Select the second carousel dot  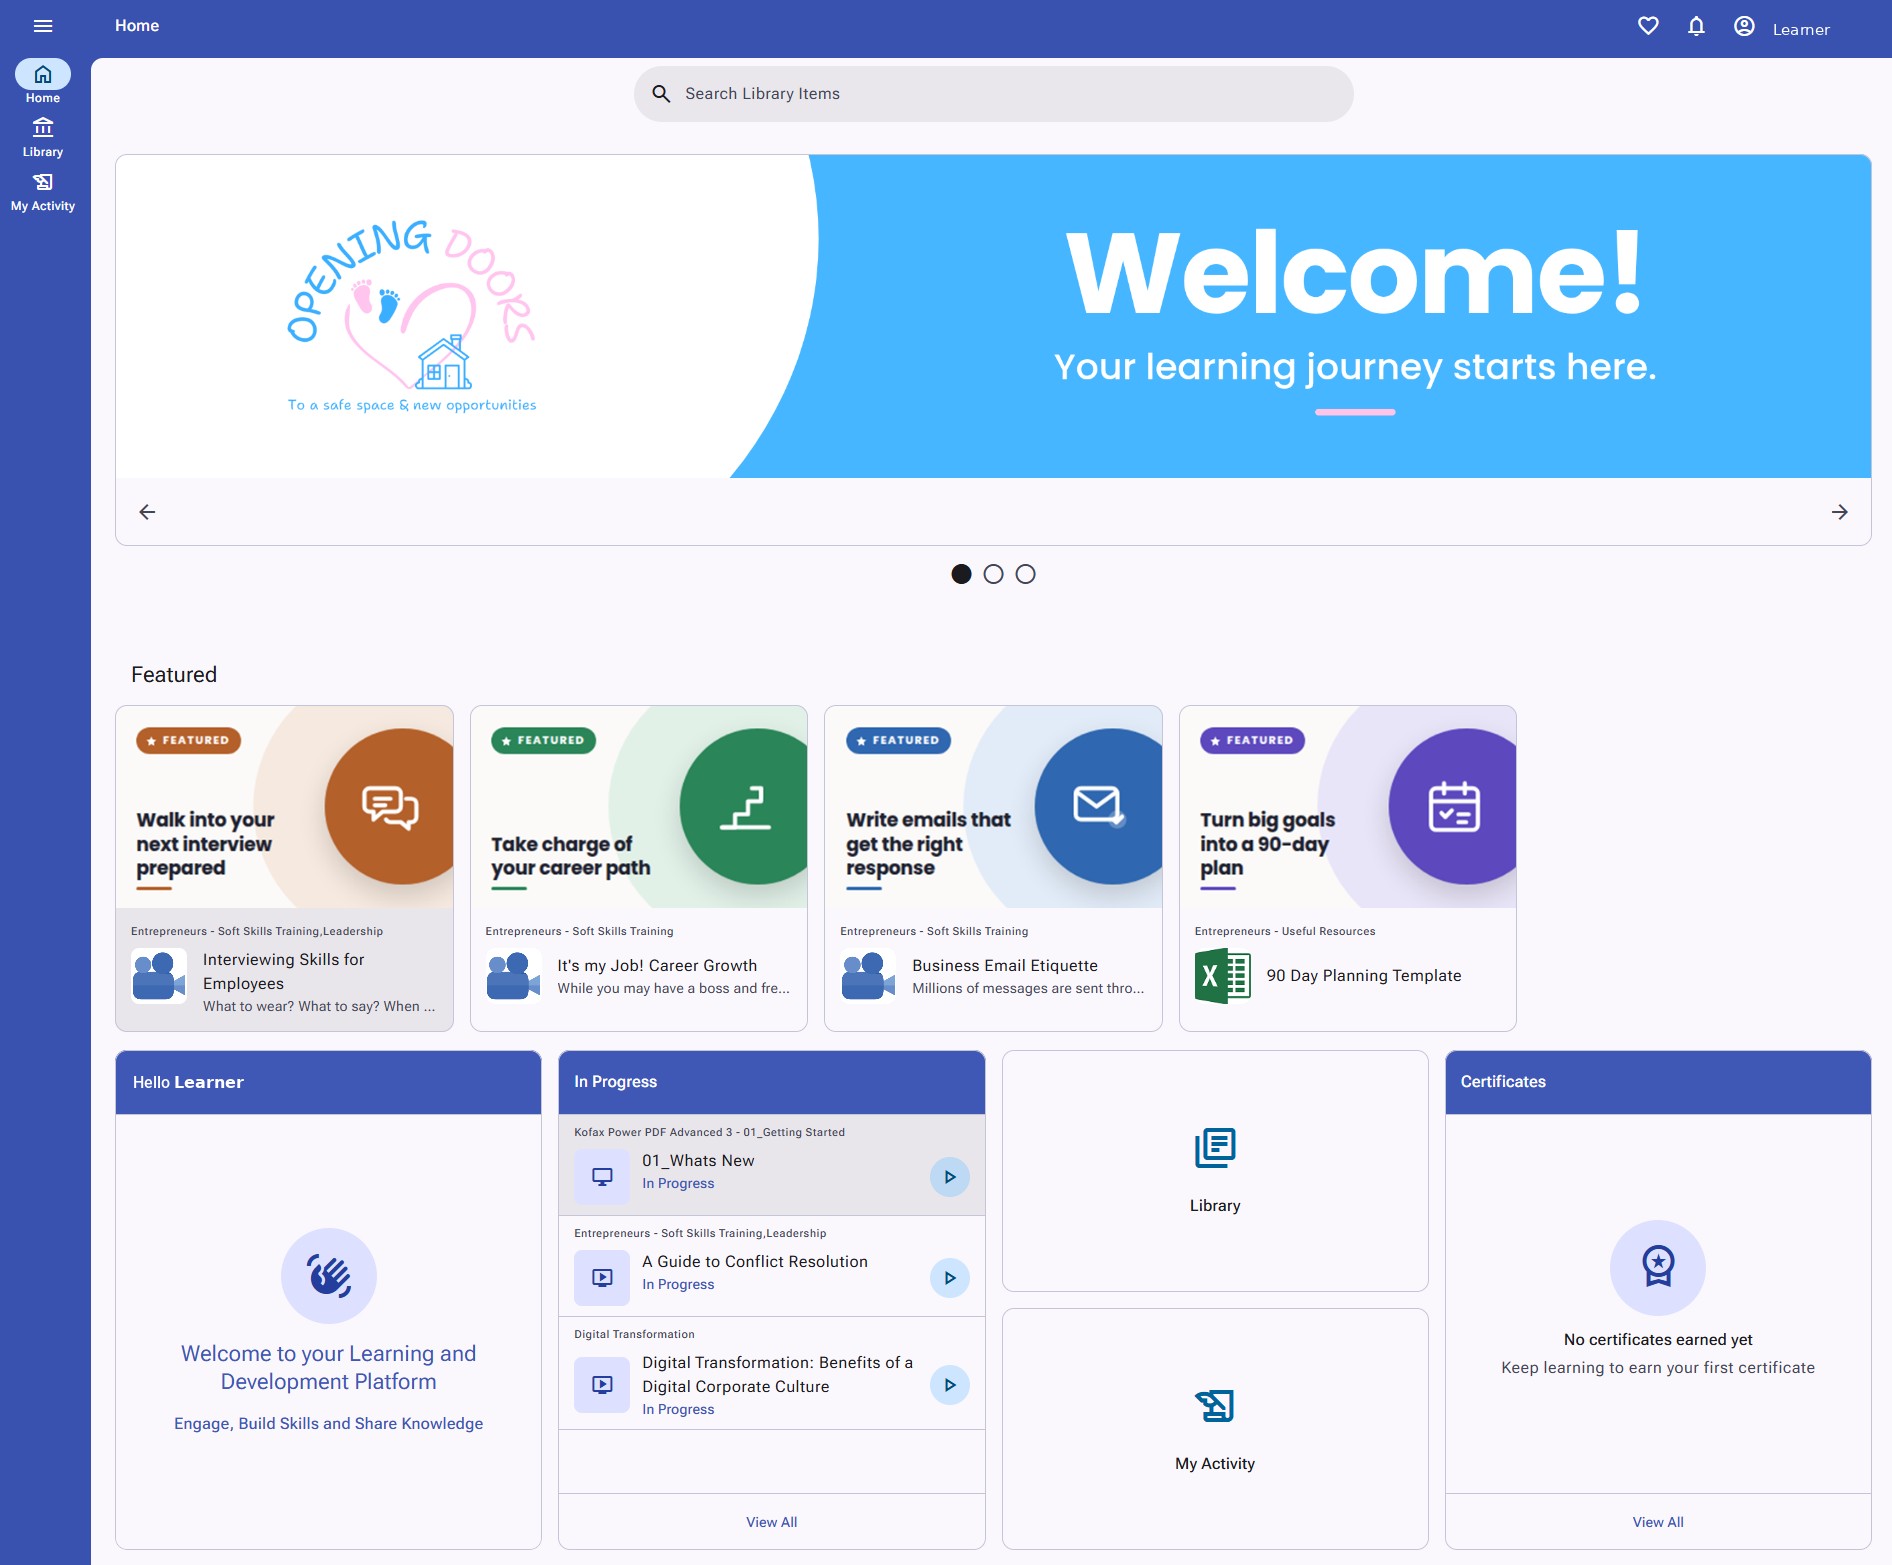993,574
